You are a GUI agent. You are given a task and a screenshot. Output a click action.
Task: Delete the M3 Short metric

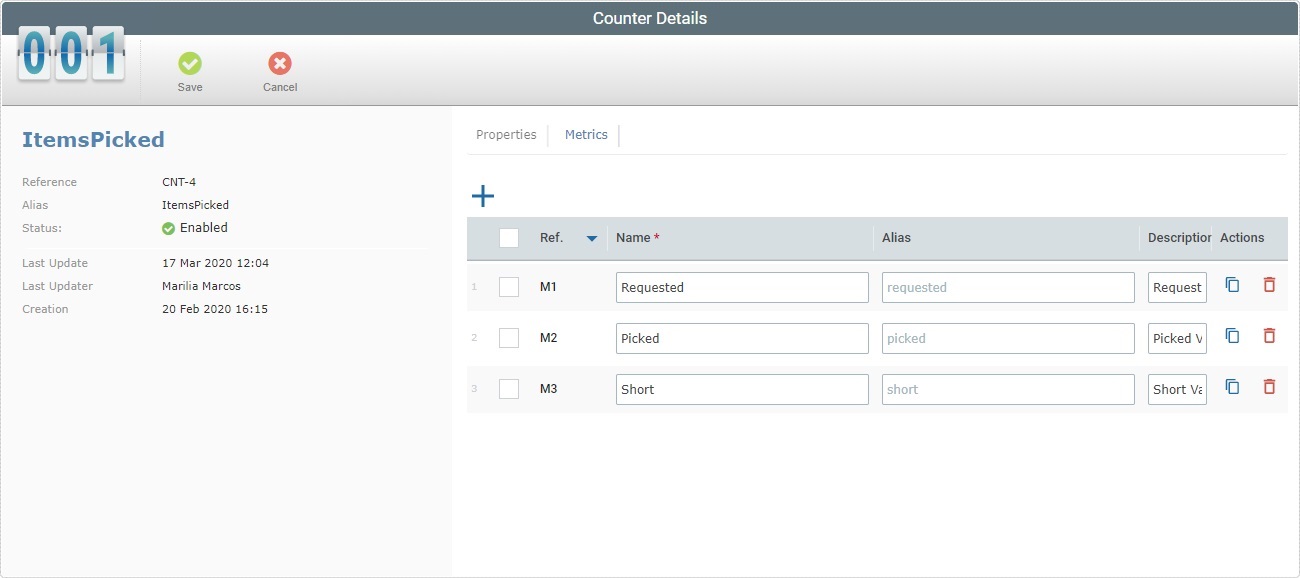point(1269,387)
